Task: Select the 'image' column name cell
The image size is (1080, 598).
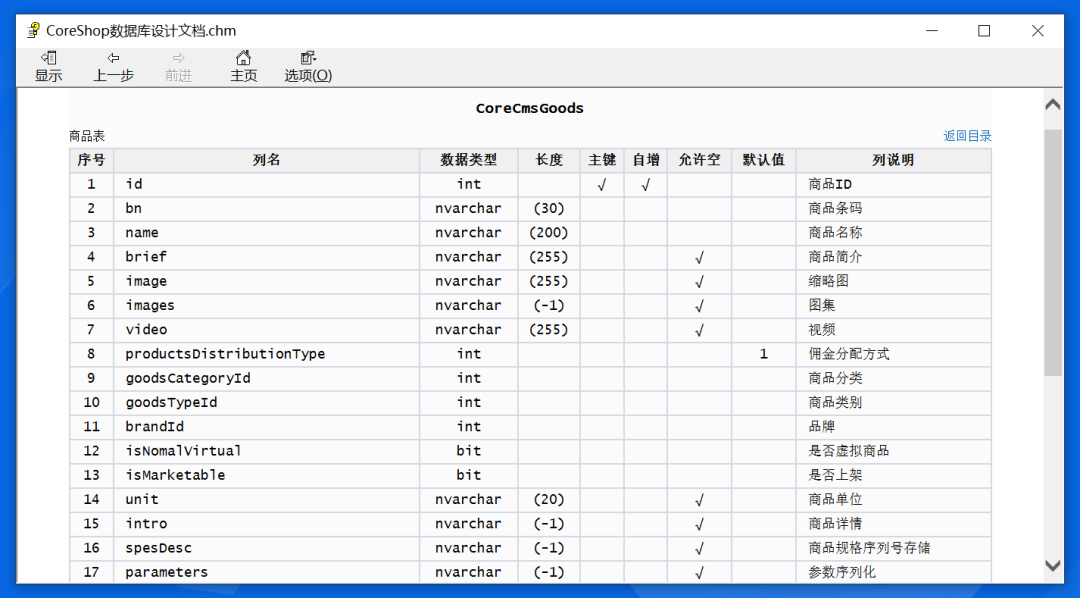Action: (x=267, y=281)
